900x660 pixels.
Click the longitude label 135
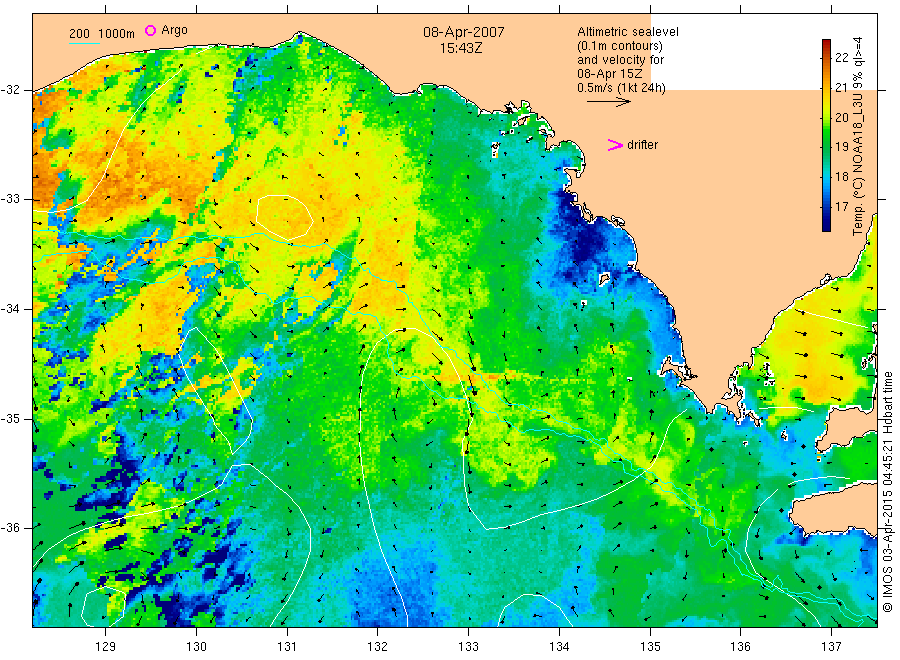(x=650, y=647)
